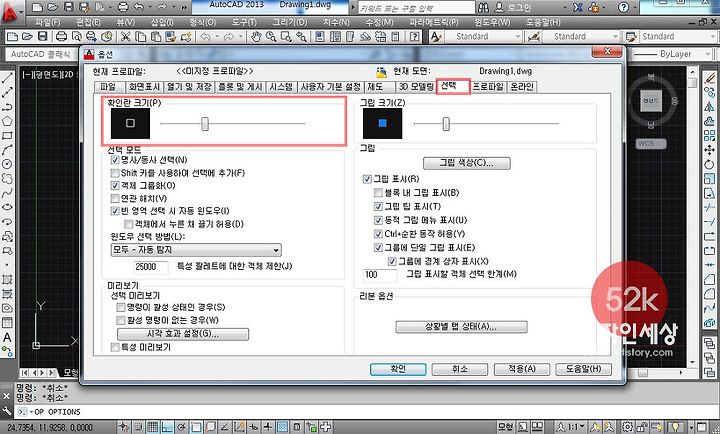
Task: Click the Open file icon in the standard toolbar
Action: [28, 36]
